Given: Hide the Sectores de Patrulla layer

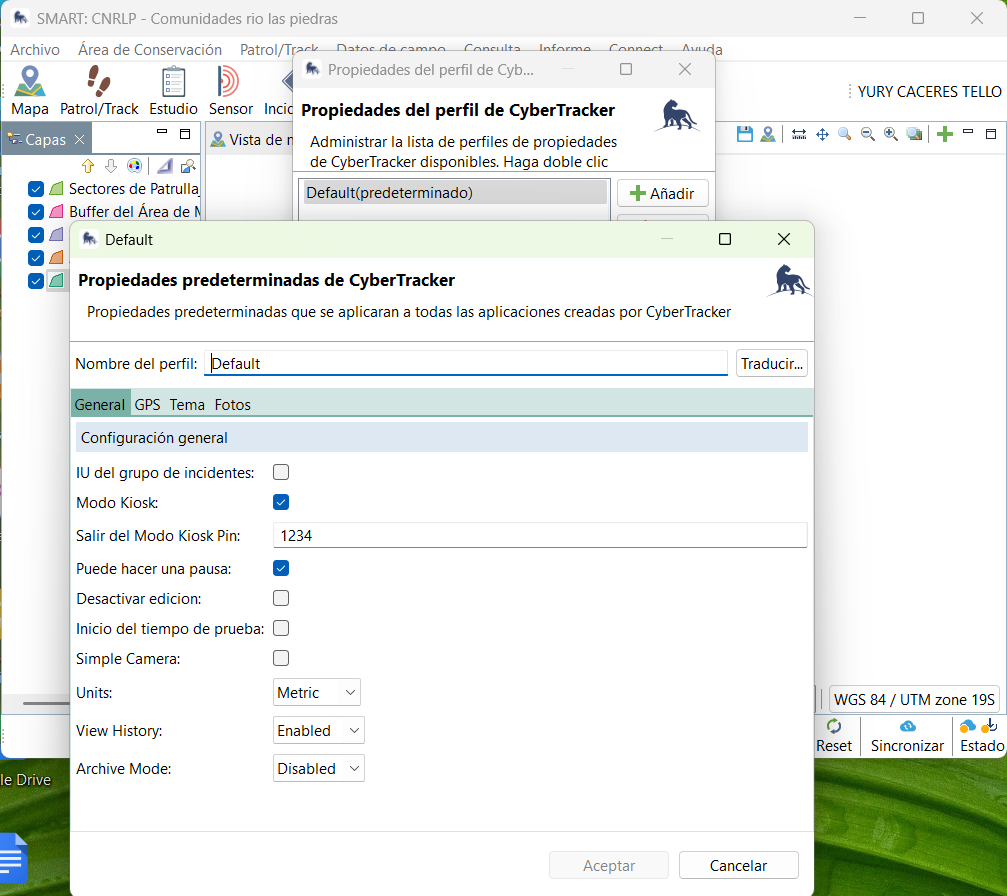Looking at the screenshot, I should [36, 189].
